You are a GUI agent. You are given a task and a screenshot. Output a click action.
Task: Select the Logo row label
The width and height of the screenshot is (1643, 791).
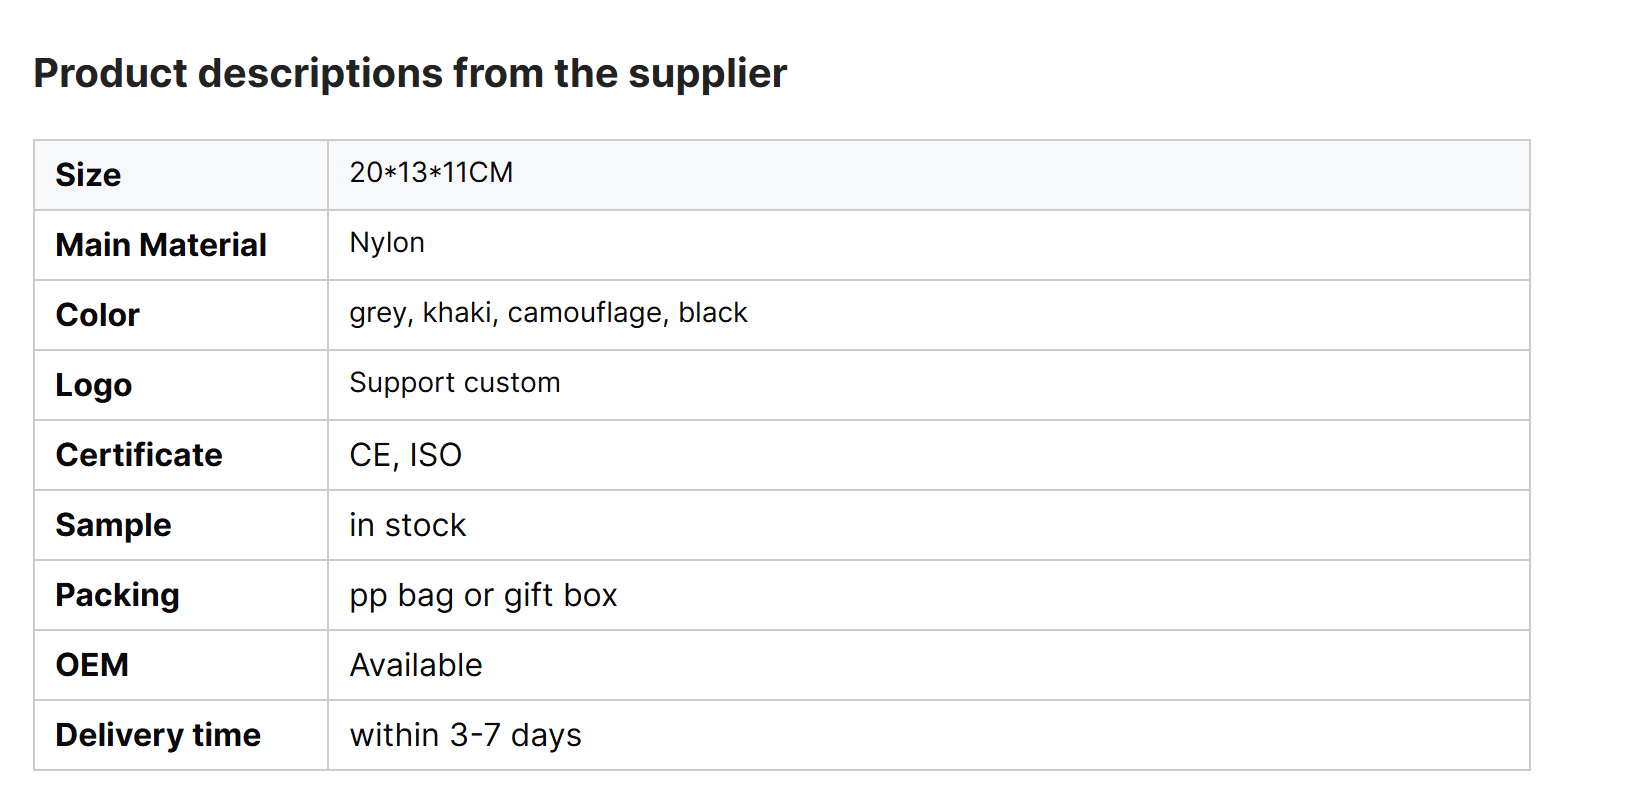pos(94,386)
